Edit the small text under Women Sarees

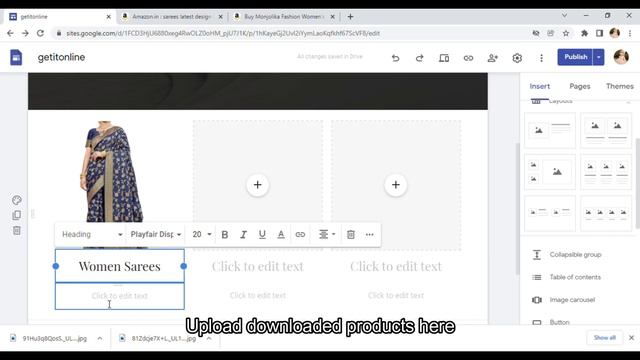click(120, 296)
